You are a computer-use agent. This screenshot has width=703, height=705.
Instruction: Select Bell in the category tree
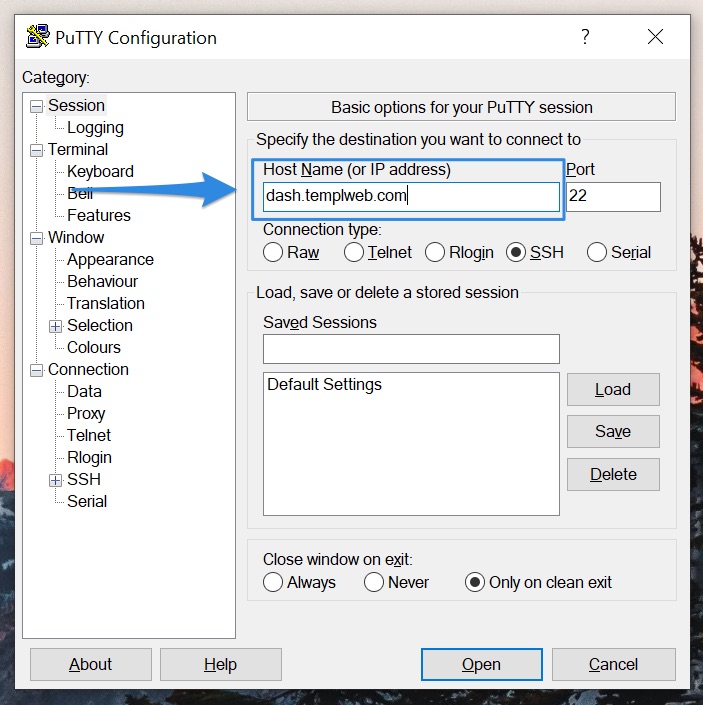point(80,193)
